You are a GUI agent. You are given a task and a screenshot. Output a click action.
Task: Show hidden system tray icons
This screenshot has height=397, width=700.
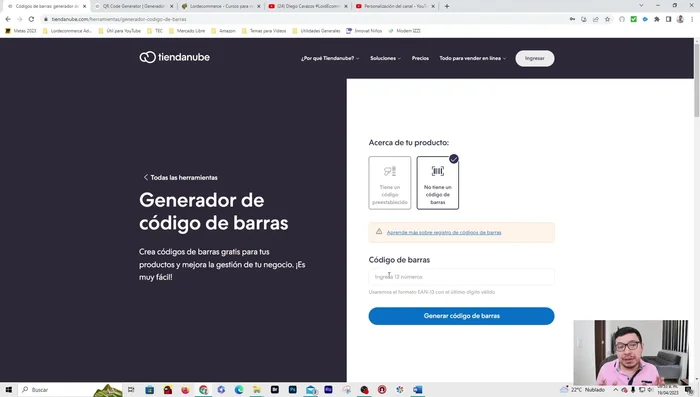tap(615, 389)
